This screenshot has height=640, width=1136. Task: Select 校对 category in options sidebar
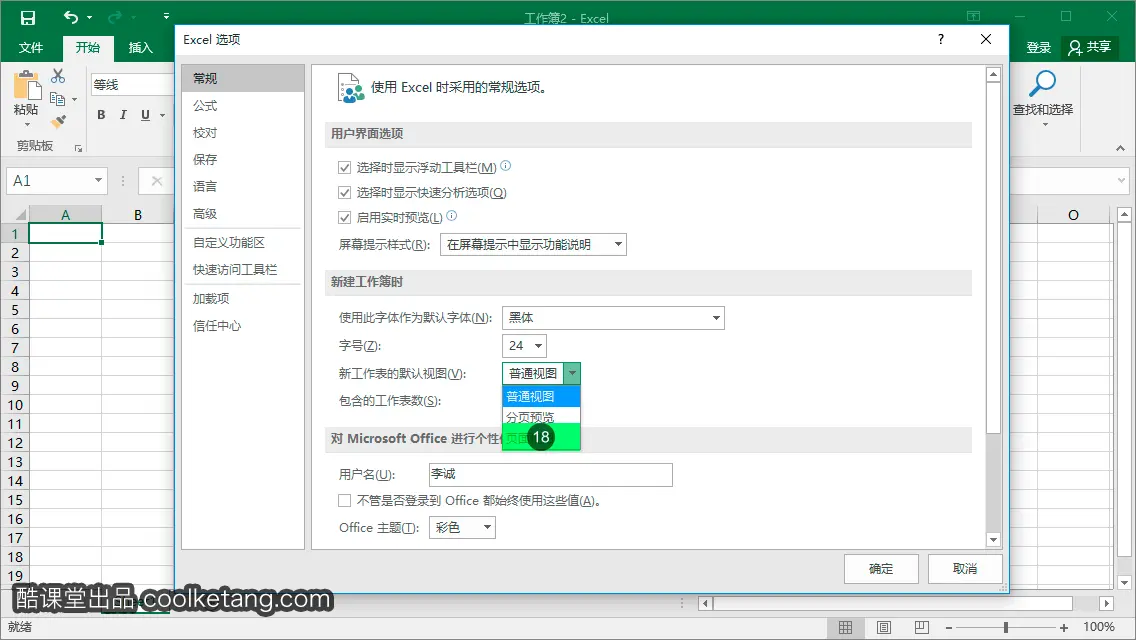click(x=243, y=133)
